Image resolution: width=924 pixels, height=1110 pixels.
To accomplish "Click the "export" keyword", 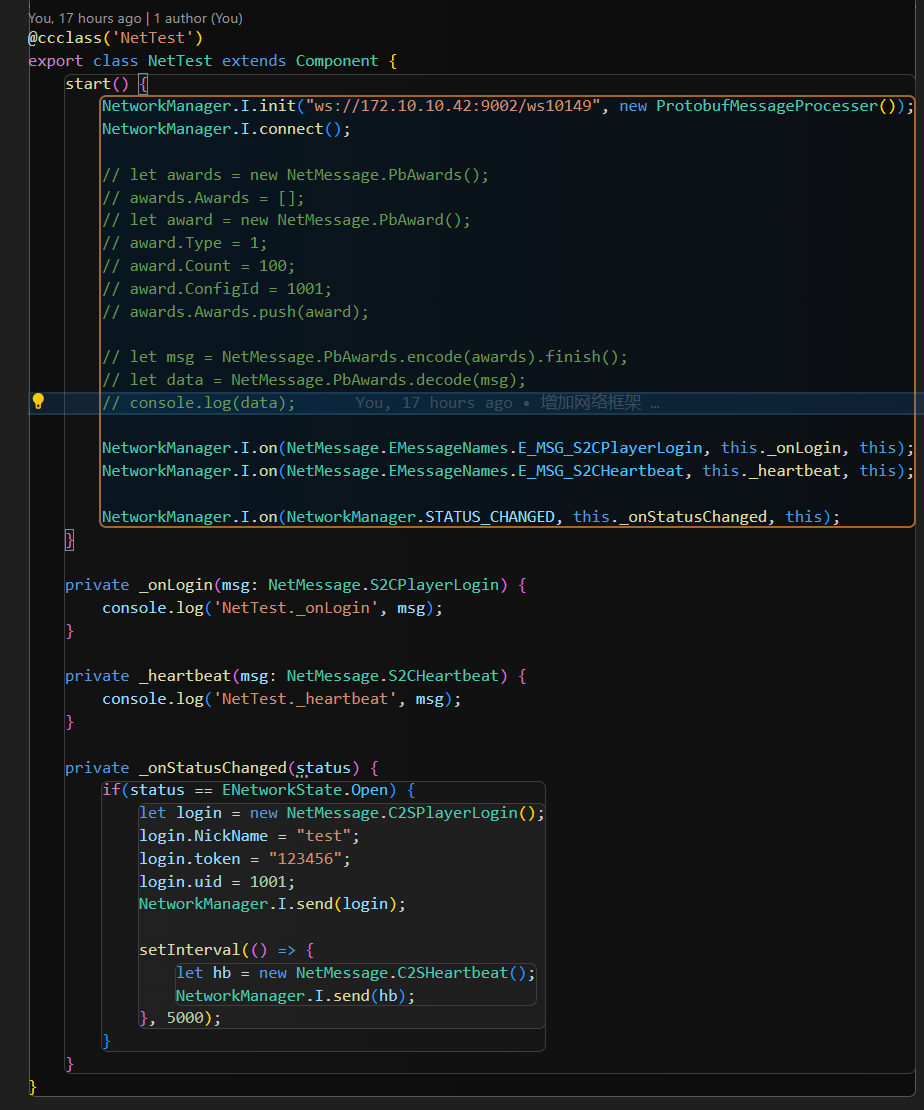I will [56, 61].
